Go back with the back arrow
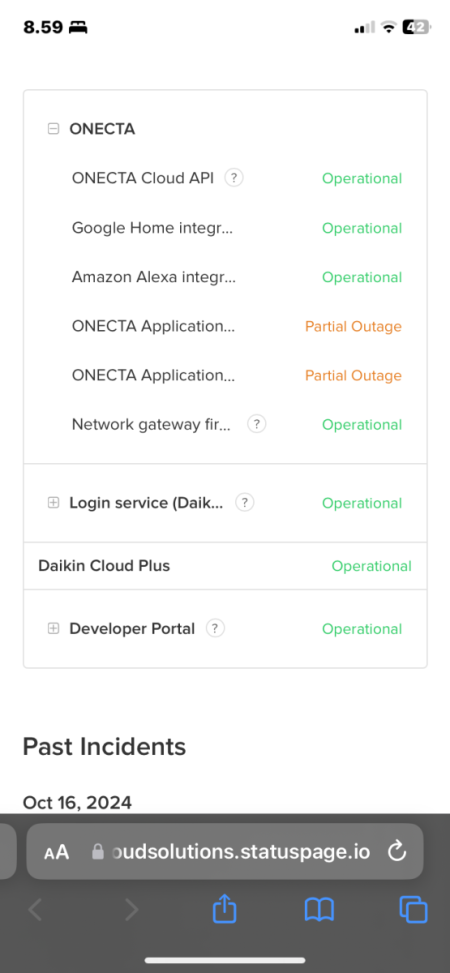Image resolution: width=450 pixels, height=973 pixels. [x=35, y=910]
